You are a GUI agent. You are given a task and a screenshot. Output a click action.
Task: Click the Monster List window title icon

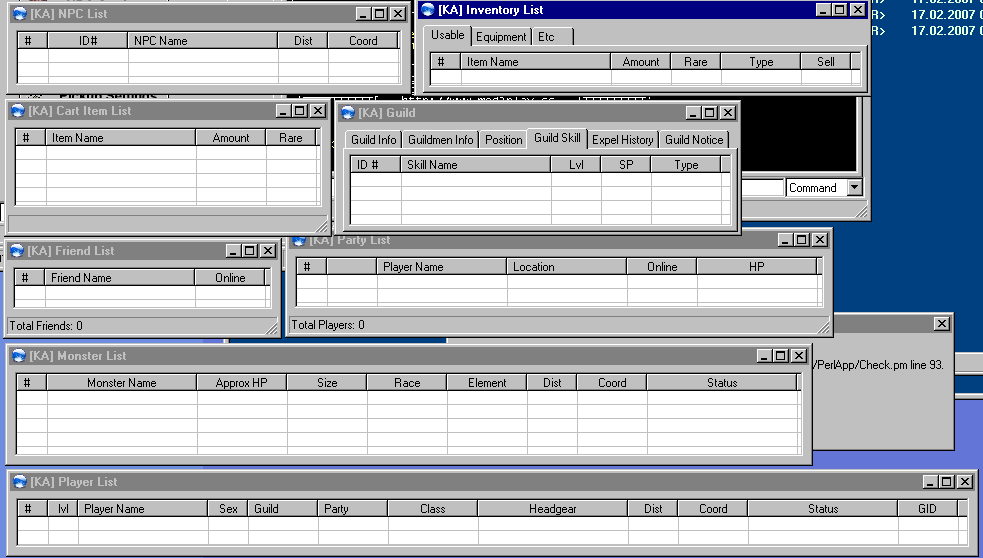coord(19,356)
